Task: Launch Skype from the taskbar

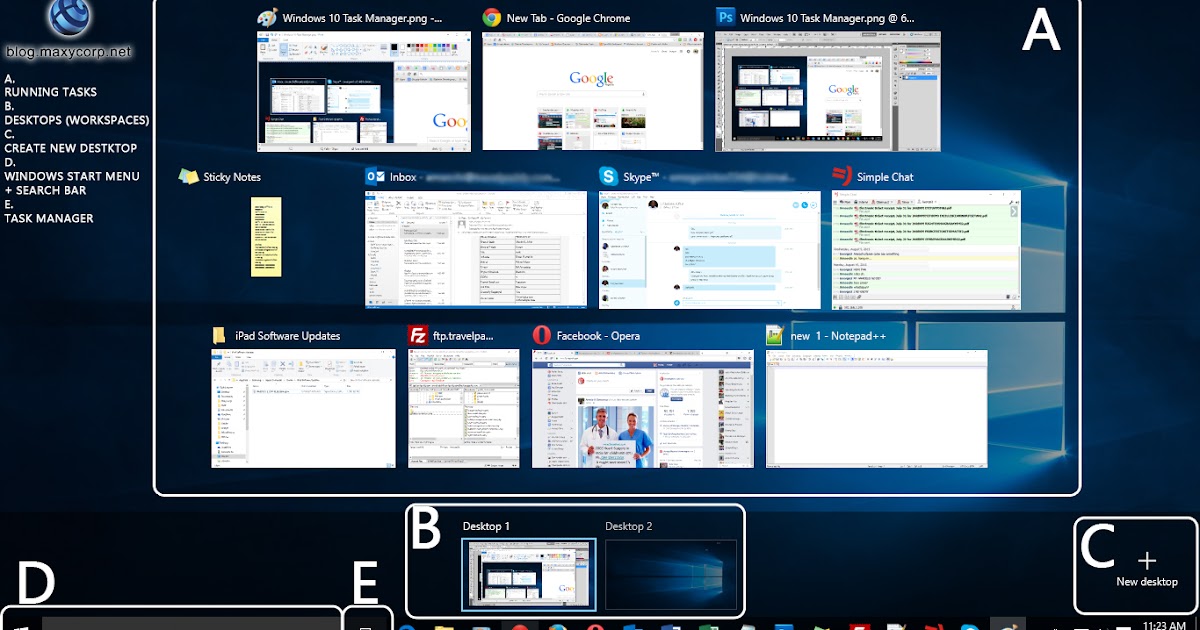Action: (972, 625)
